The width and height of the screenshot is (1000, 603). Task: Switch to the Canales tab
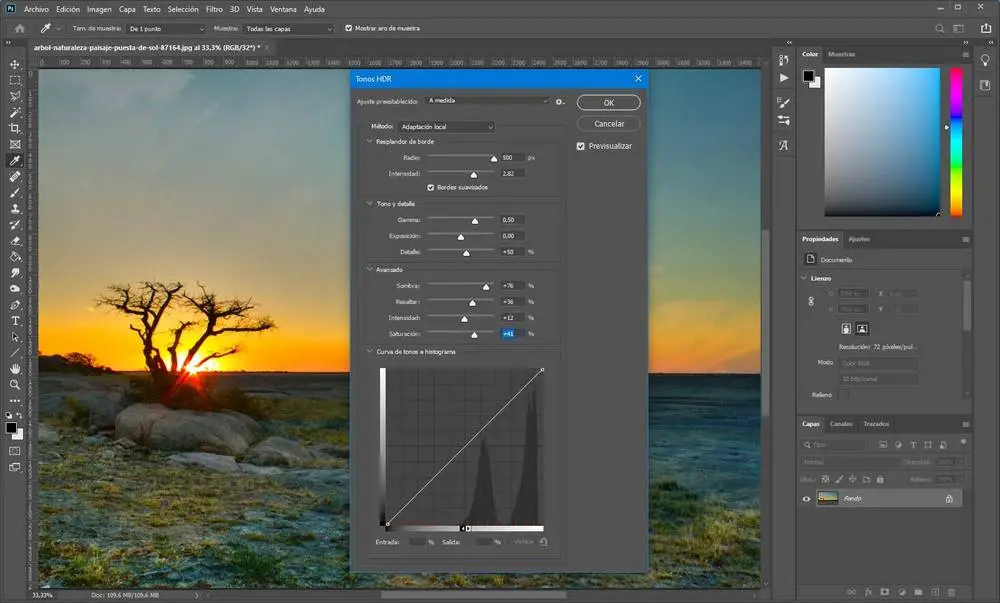pos(843,424)
